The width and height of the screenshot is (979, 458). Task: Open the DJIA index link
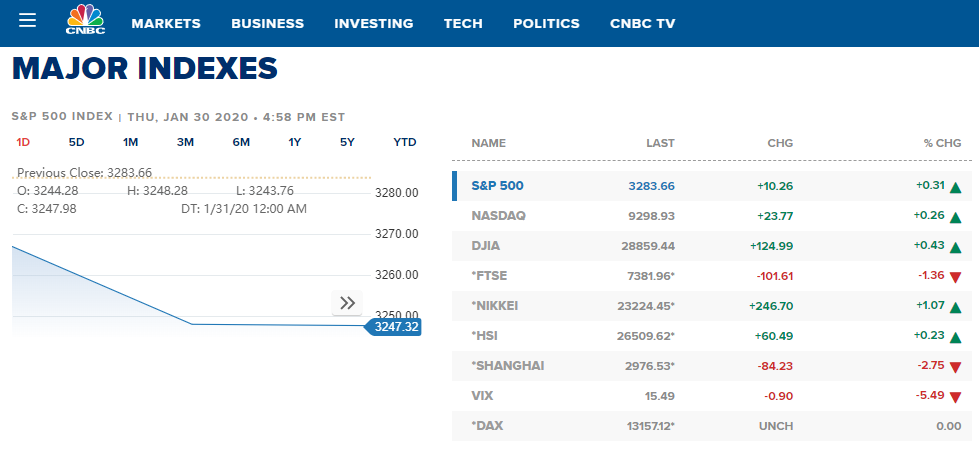(x=486, y=246)
